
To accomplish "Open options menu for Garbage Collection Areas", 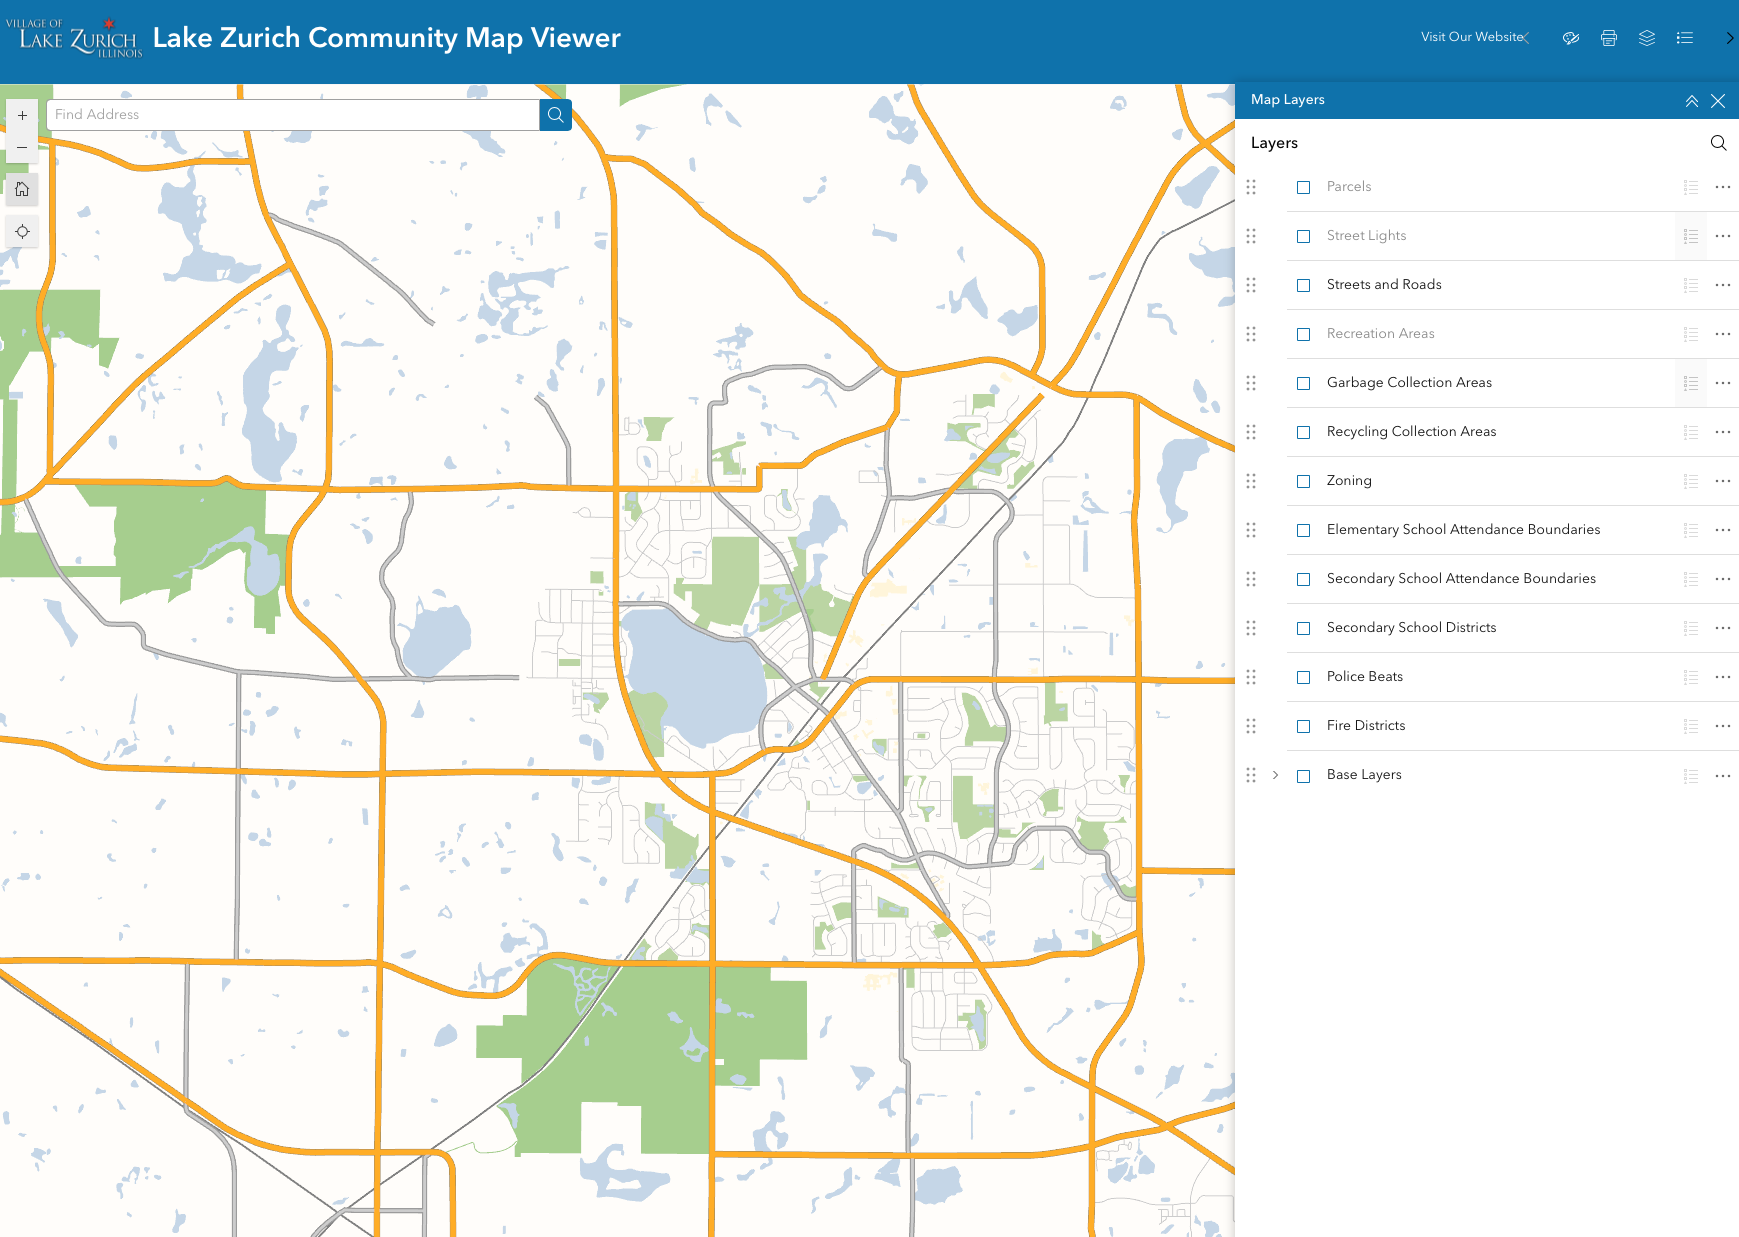I will coord(1723,383).
